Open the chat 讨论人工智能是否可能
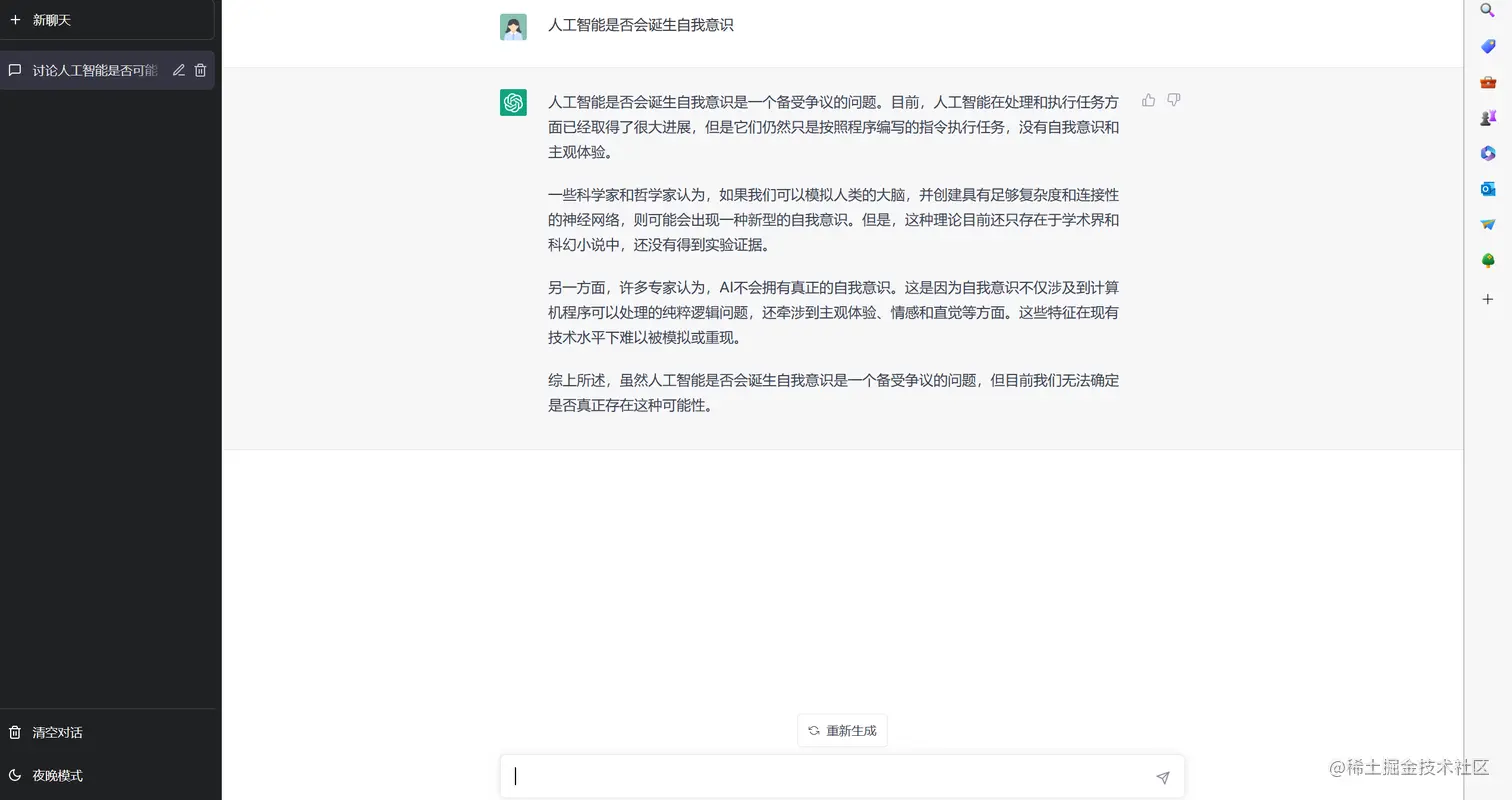Image resolution: width=1512 pixels, height=800 pixels. pos(107,70)
